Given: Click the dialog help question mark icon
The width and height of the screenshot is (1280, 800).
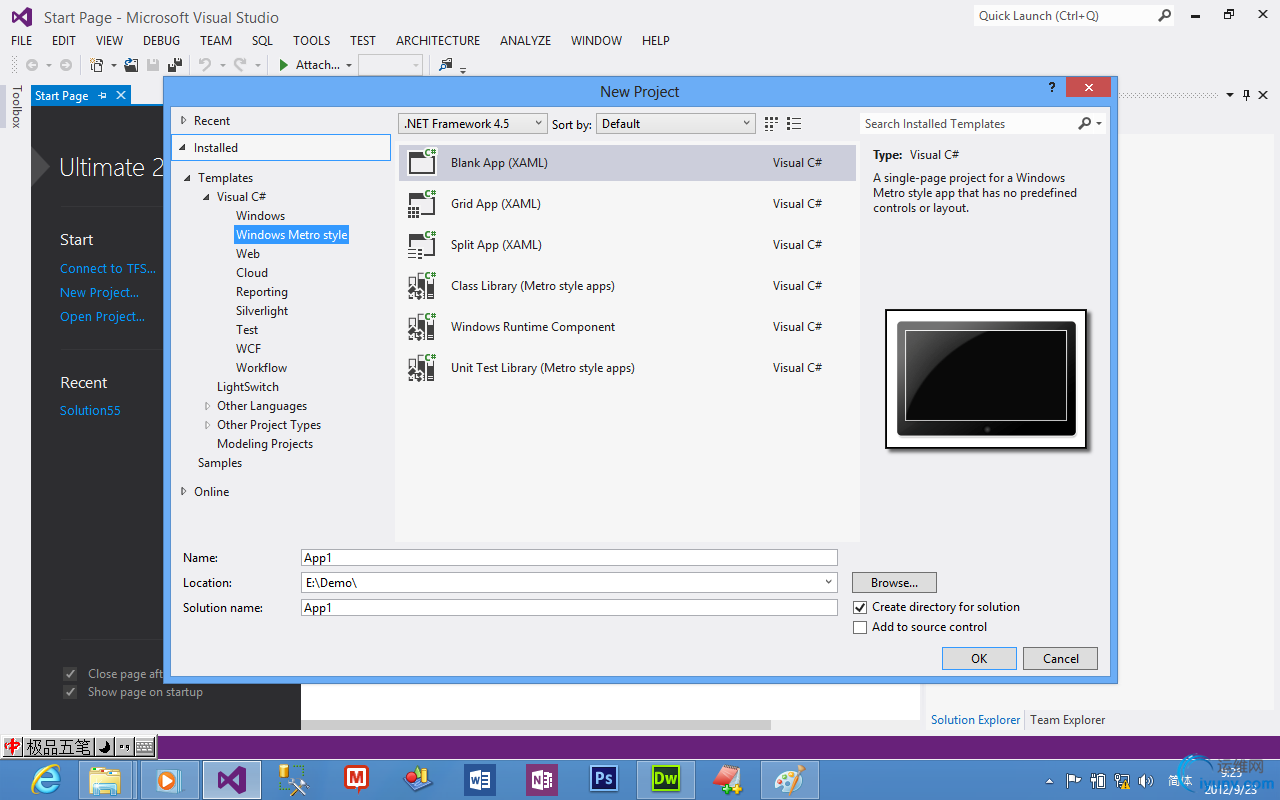Looking at the screenshot, I should (x=1051, y=88).
